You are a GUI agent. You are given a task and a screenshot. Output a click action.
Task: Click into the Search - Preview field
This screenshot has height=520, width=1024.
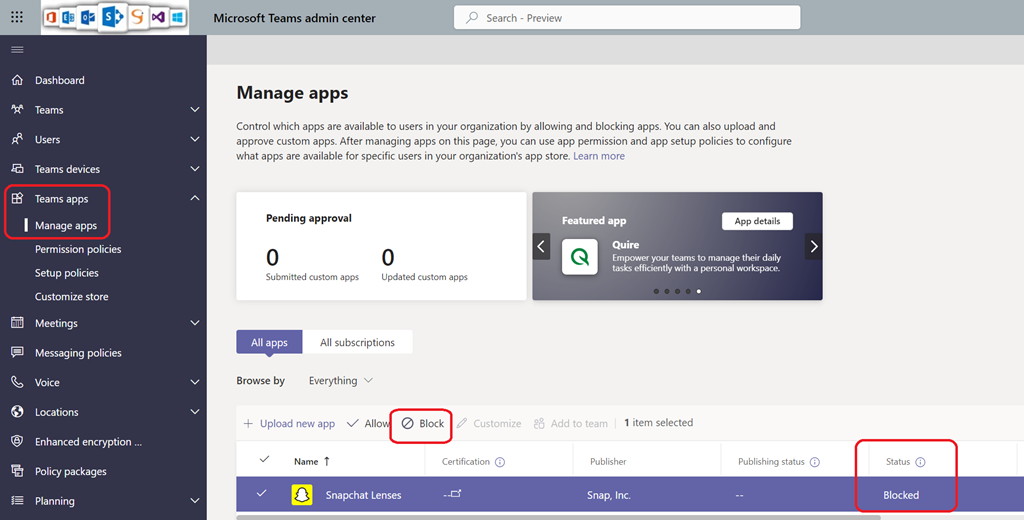(x=627, y=18)
